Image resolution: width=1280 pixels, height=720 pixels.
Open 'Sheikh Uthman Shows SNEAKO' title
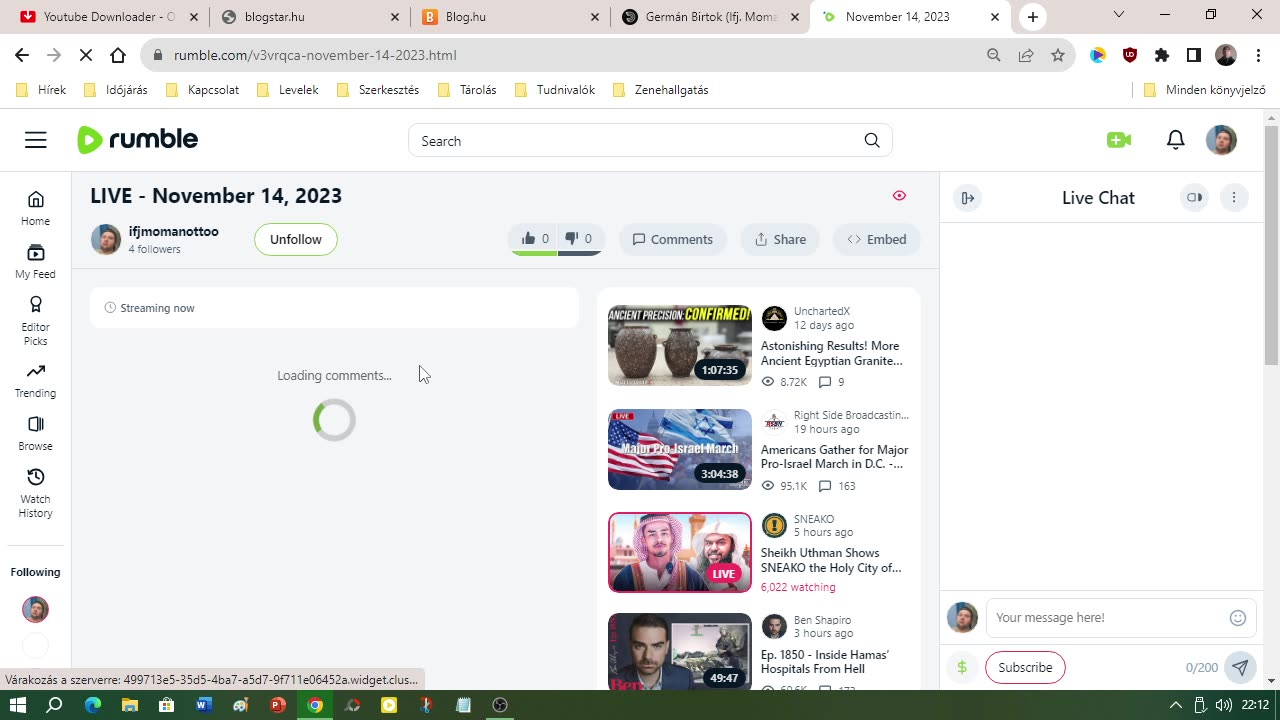pos(831,560)
